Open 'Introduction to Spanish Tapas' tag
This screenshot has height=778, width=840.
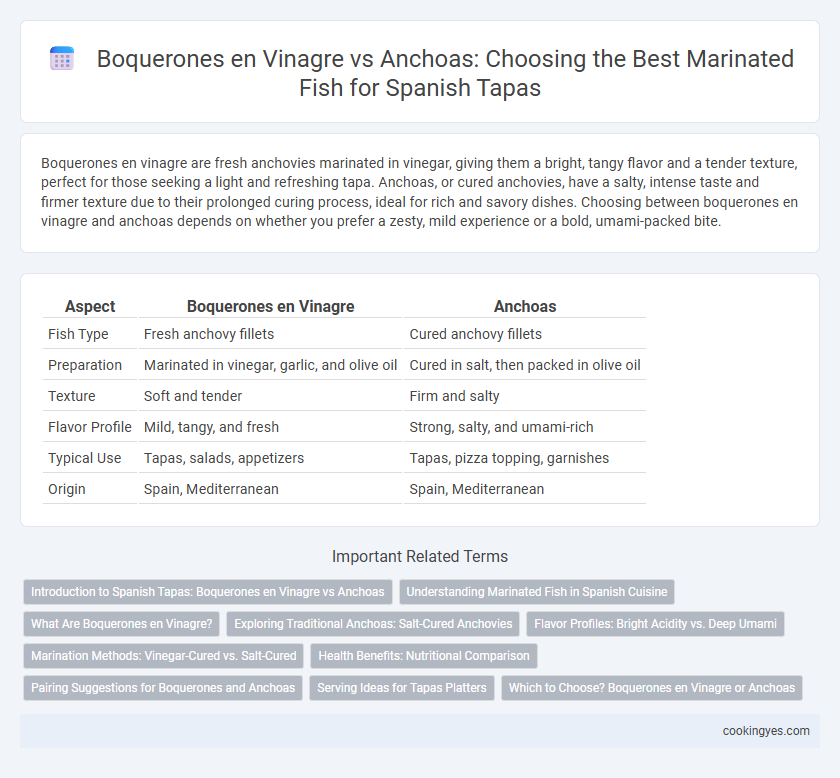coord(208,592)
